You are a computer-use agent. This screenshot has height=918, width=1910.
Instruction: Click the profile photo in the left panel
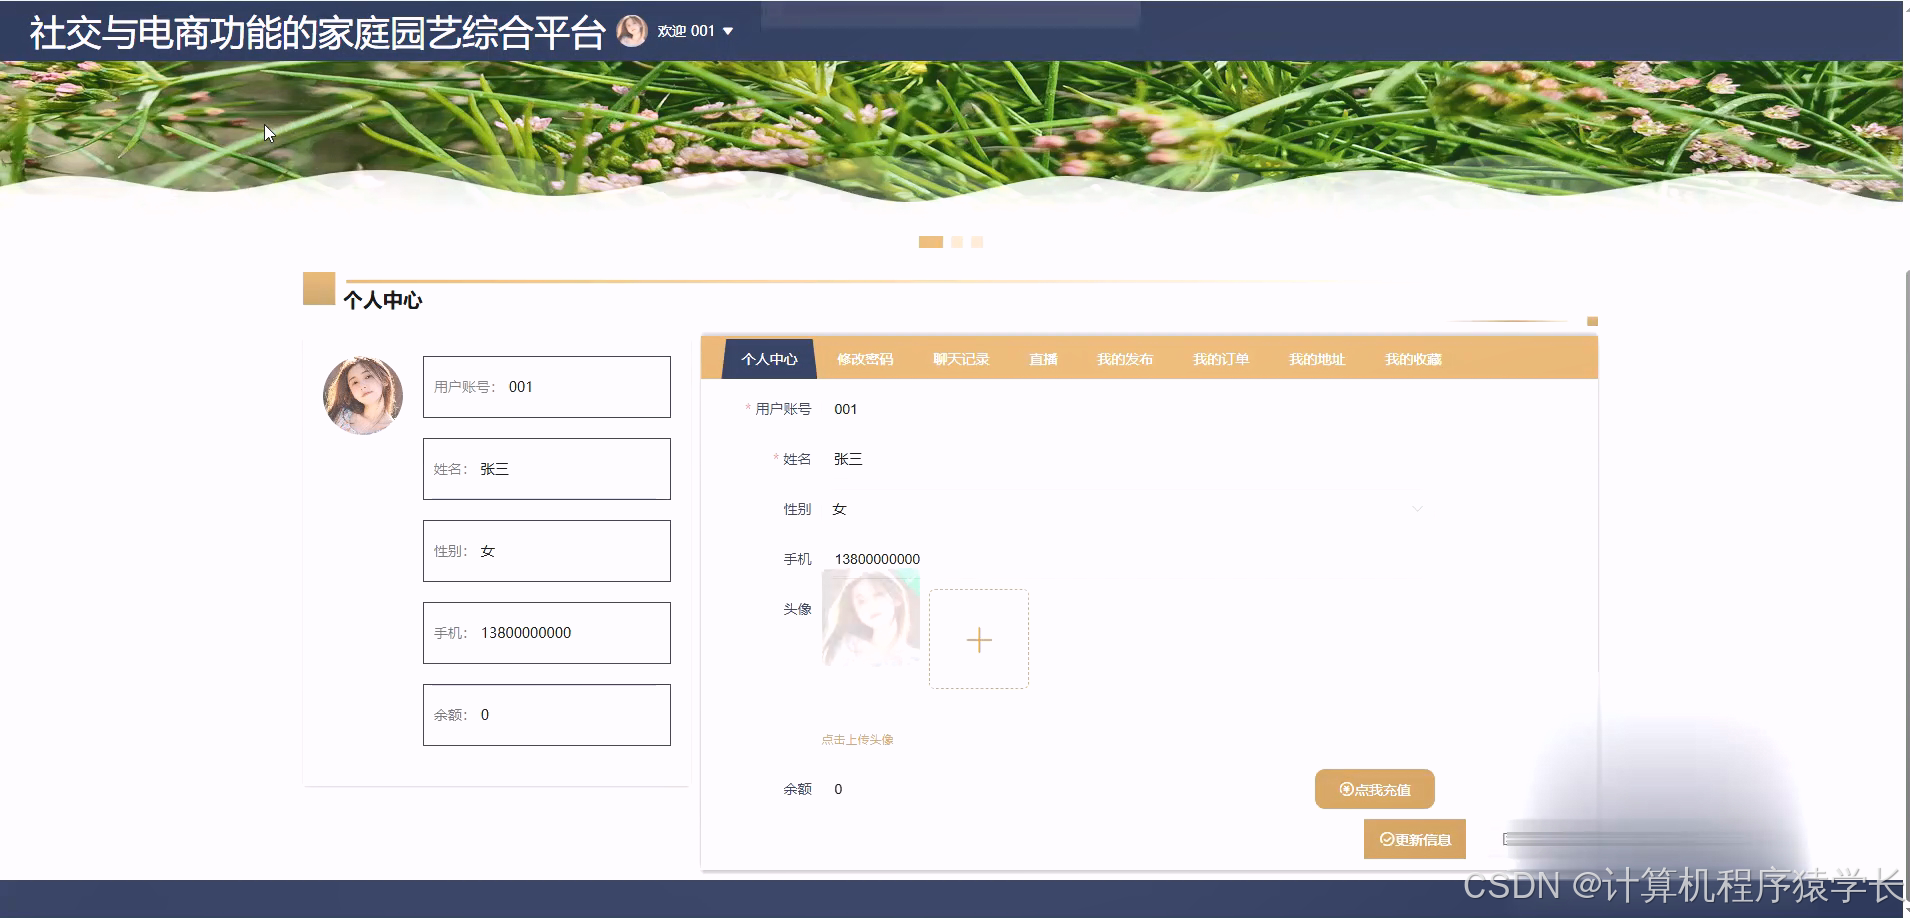362,395
